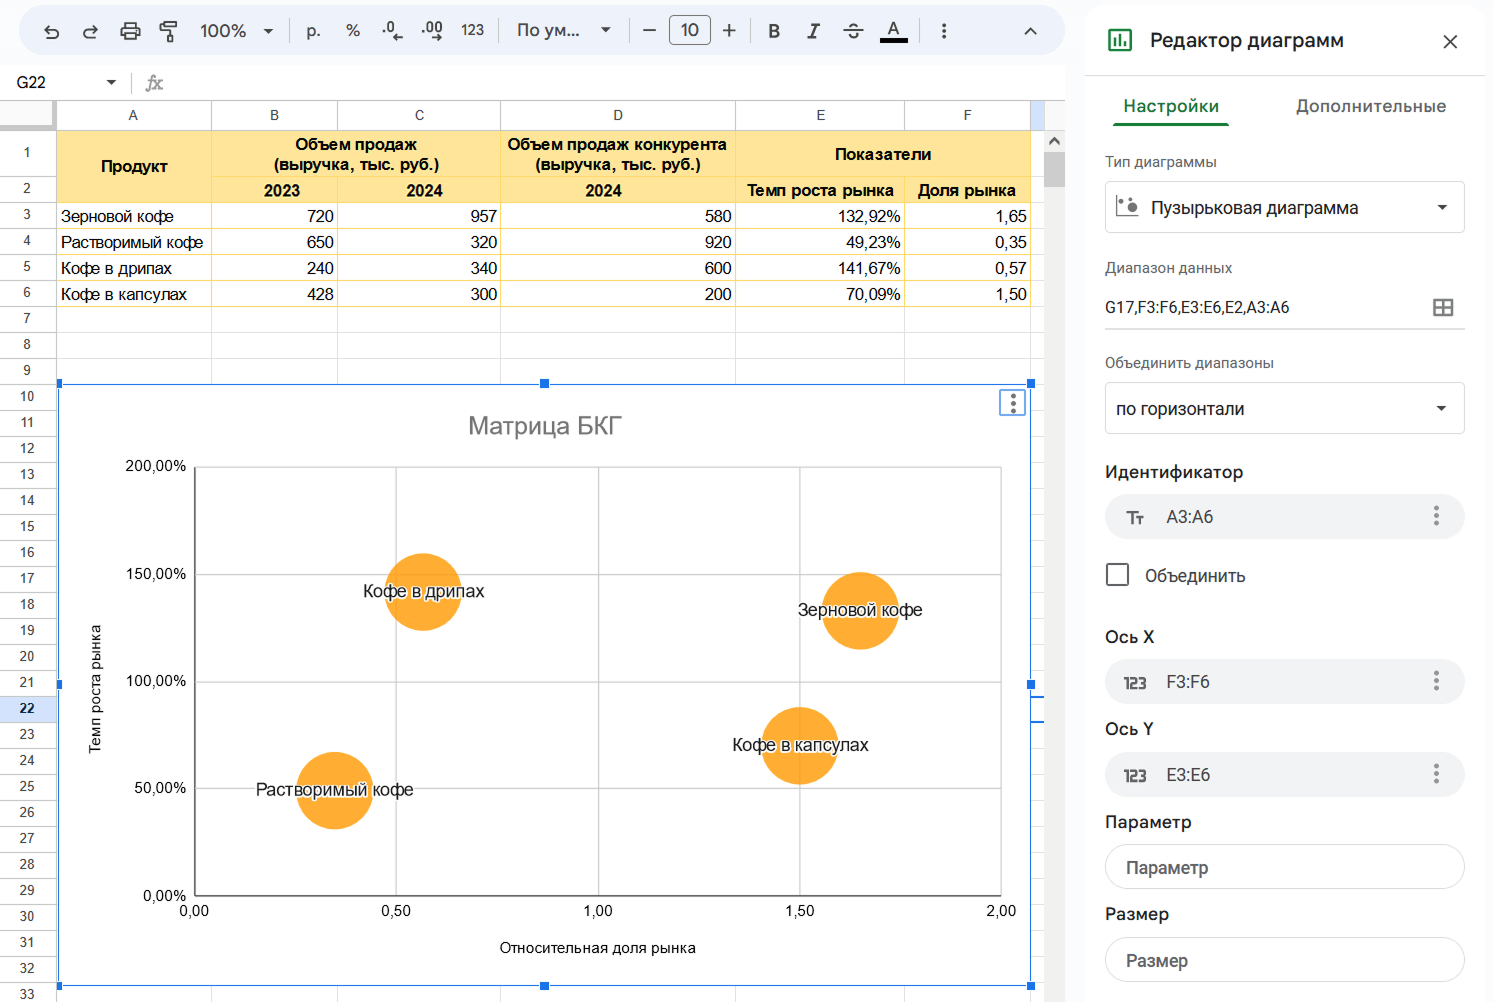
Task: Undo the last action
Action: (x=52, y=31)
